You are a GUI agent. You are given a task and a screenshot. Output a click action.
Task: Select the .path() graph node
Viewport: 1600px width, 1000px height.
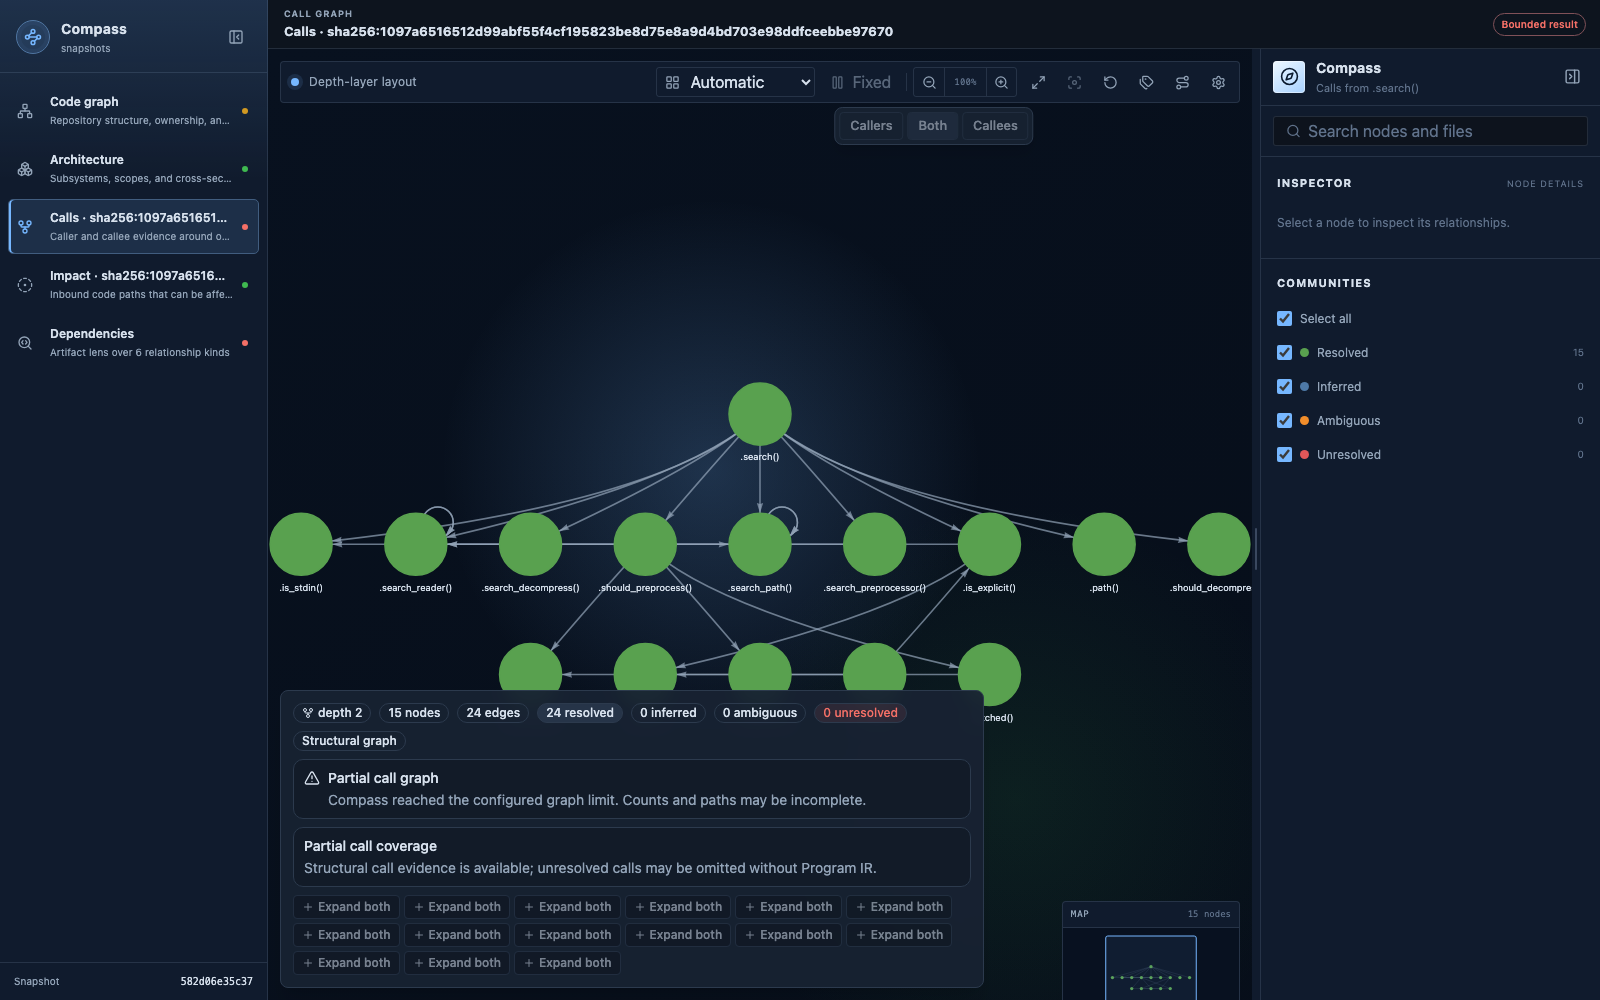tap(1104, 544)
